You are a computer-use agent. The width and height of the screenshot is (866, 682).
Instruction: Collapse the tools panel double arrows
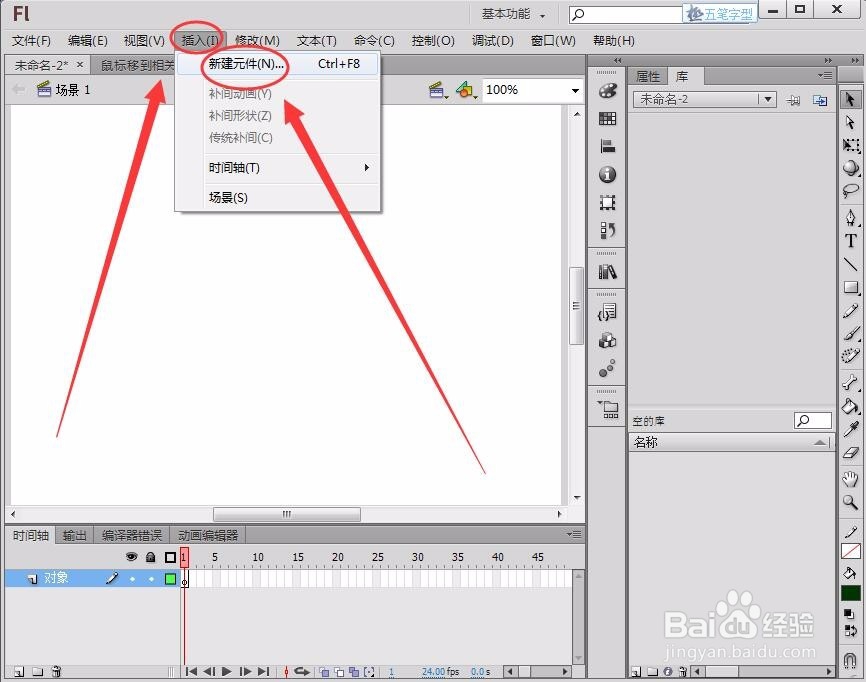[x=855, y=60]
